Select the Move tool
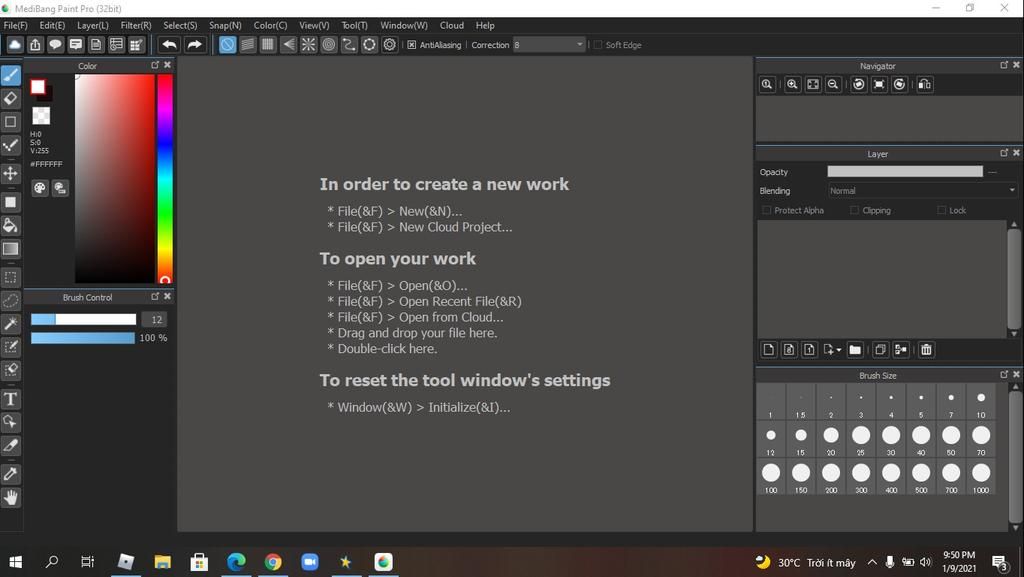Image resolution: width=1024 pixels, height=577 pixels. click(10, 174)
